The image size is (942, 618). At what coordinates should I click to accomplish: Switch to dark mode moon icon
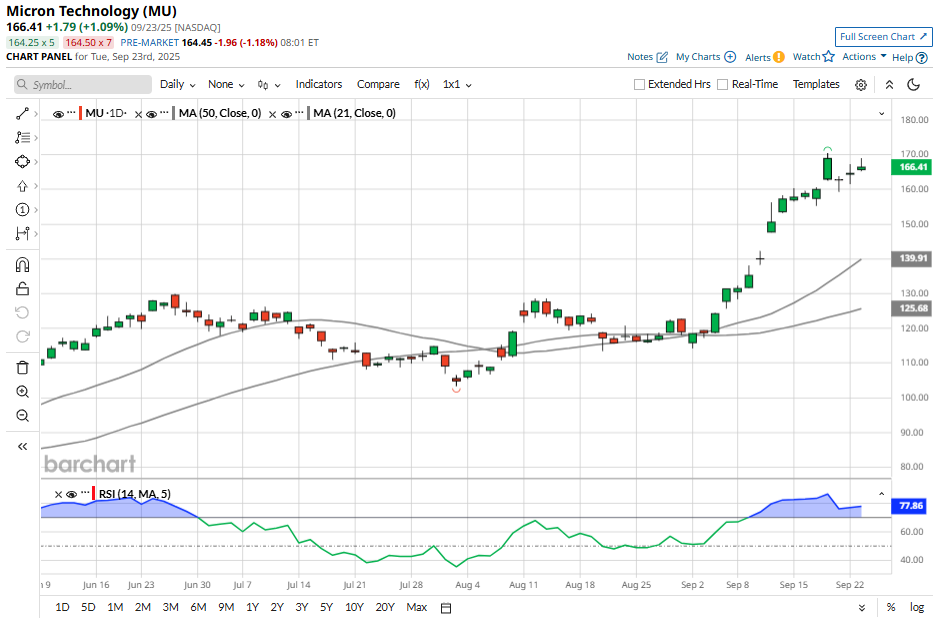(x=913, y=85)
